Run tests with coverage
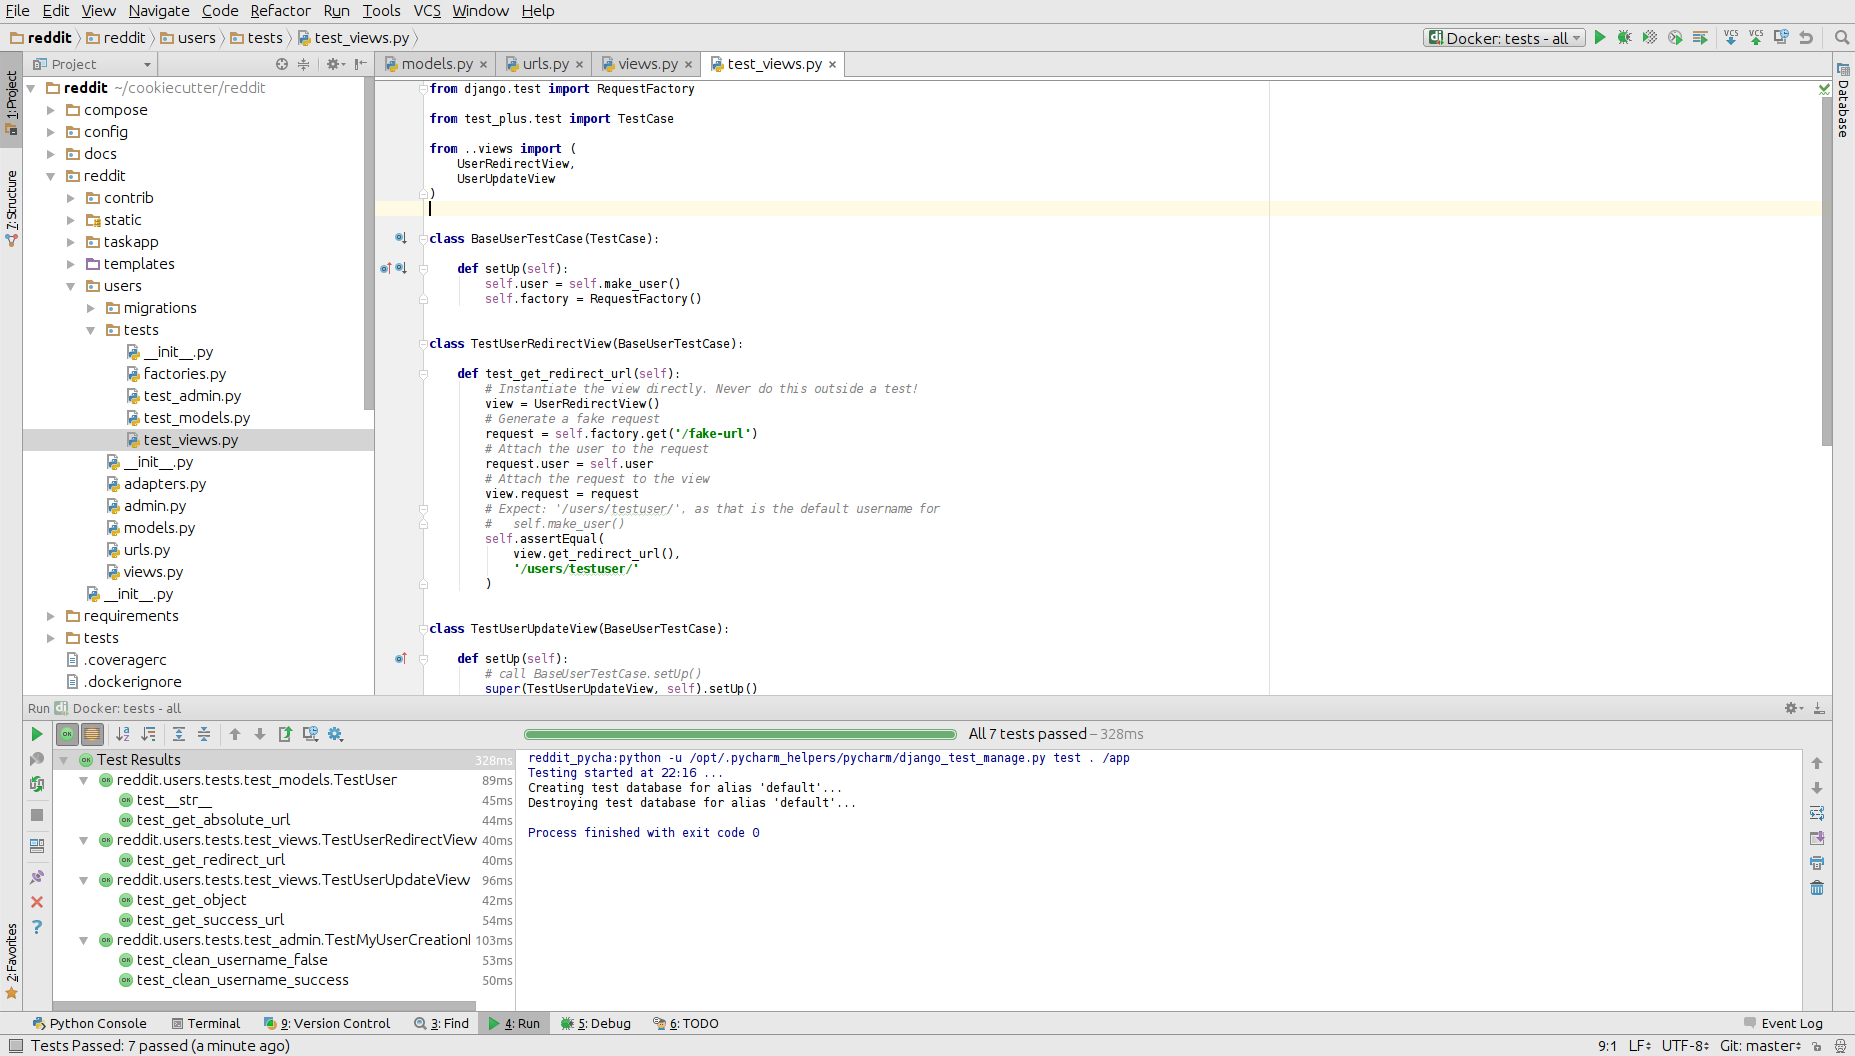The width and height of the screenshot is (1855, 1056). (x=1648, y=36)
